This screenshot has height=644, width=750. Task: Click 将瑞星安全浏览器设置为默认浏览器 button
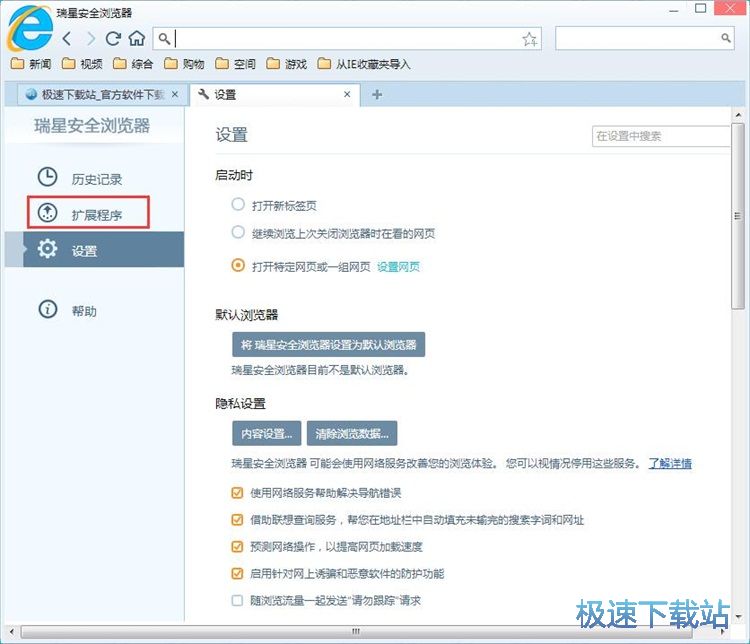pos(329,344)
